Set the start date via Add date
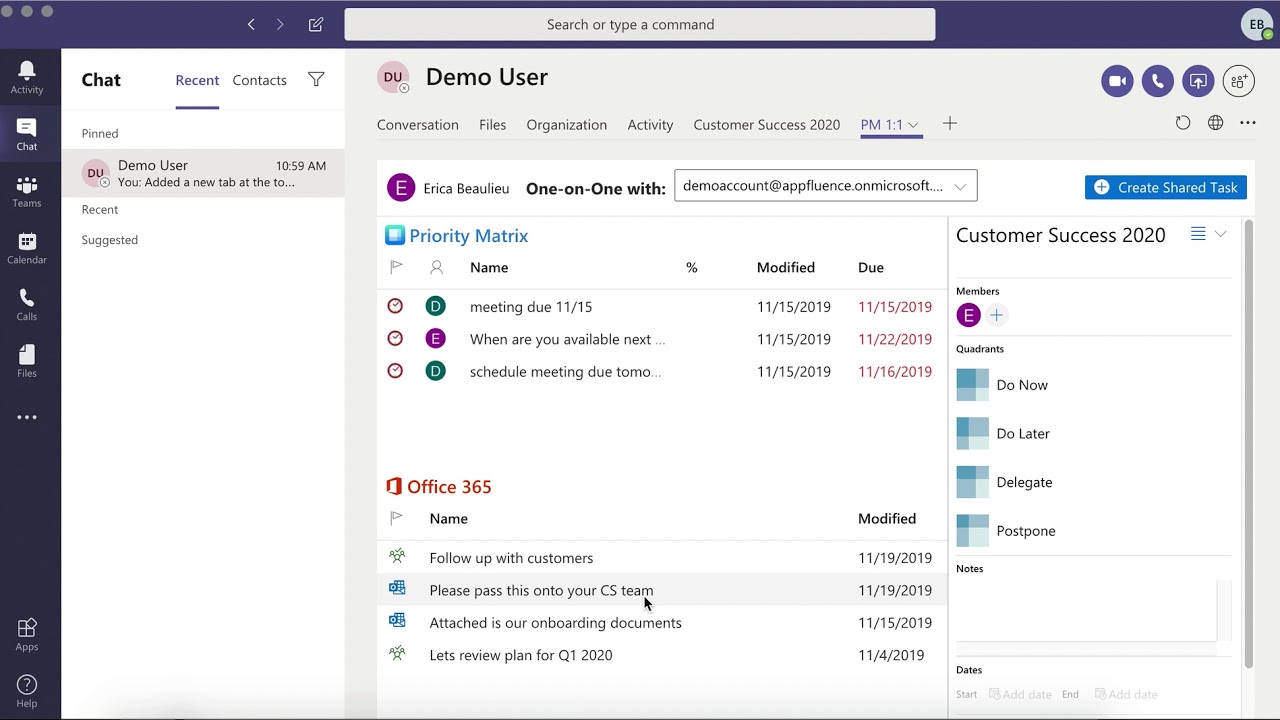The height and width of the screenshot is (720, 1280). pyautogui.click(x=1020, y=695)
